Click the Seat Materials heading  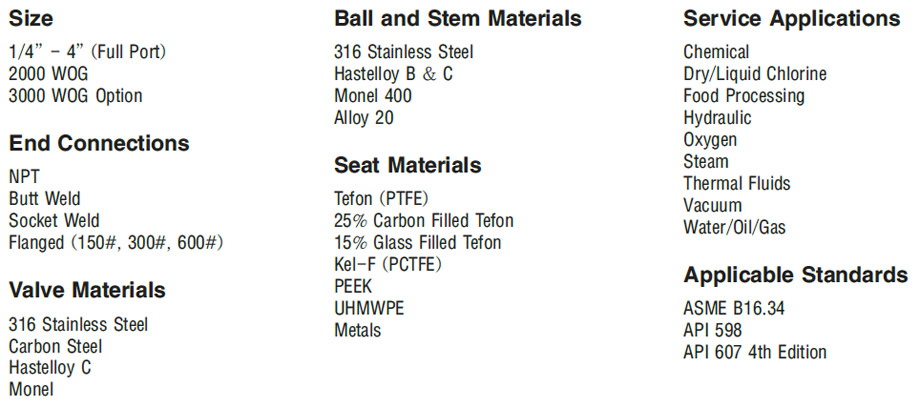point(408,165)
